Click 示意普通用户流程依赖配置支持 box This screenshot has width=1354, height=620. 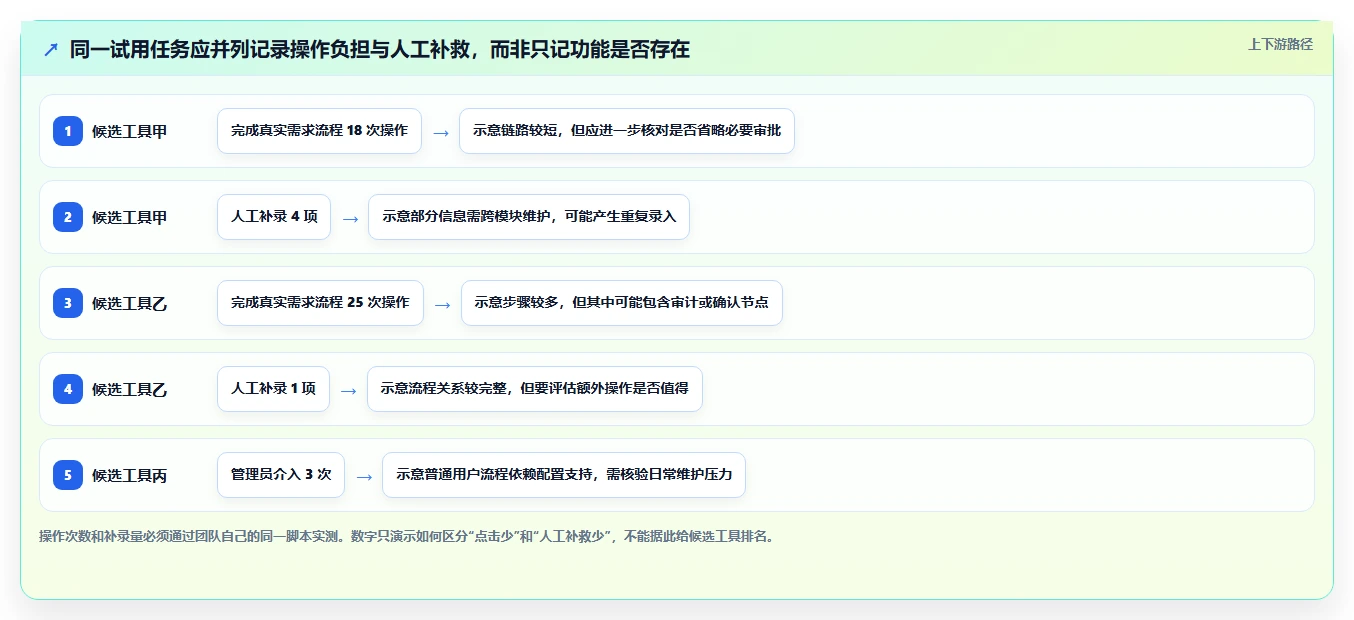564,475
